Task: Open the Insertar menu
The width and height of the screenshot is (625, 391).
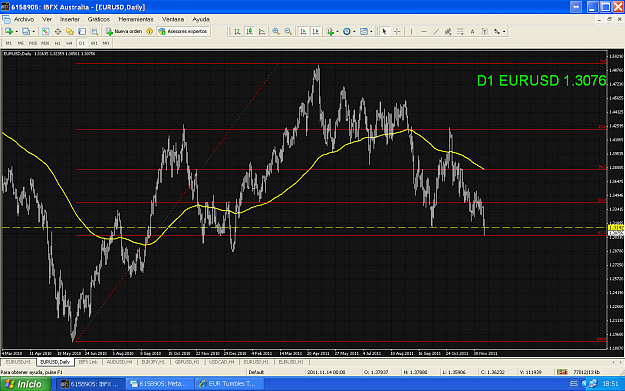Action: point(70,19)
